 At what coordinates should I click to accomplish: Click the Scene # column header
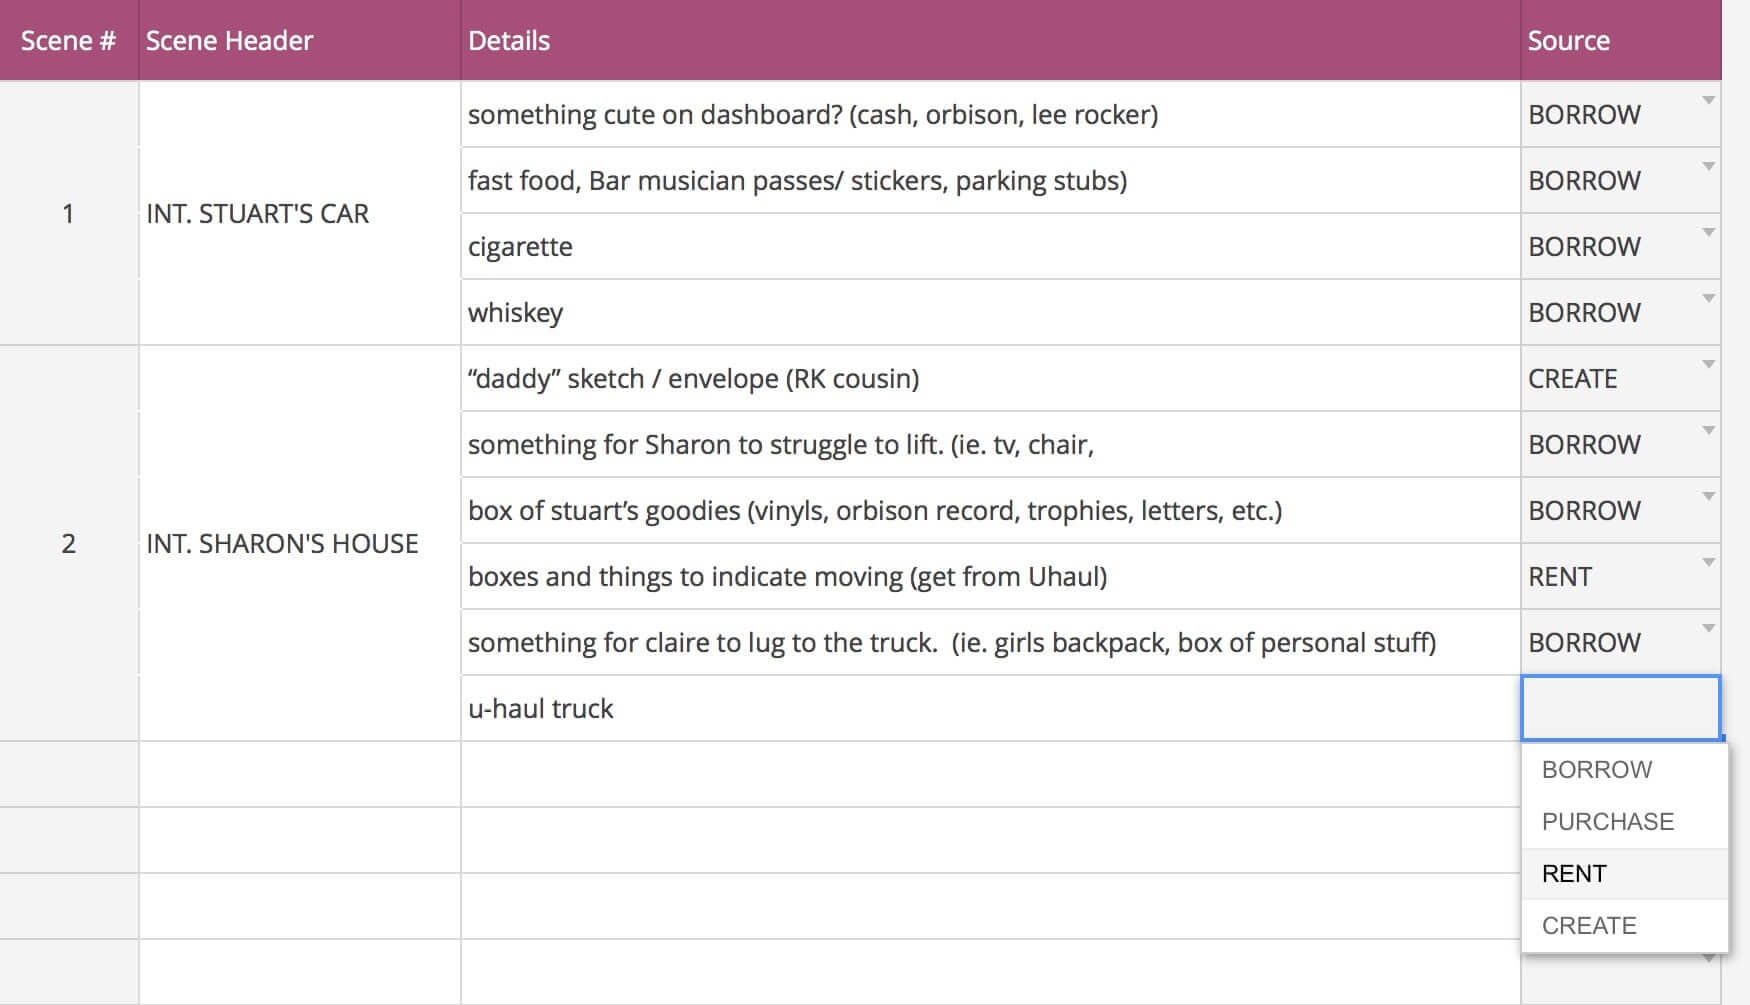68,40
